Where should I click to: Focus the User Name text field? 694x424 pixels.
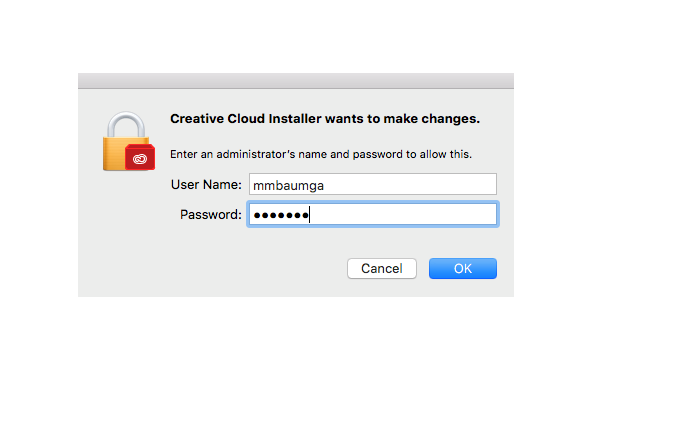click(x=373, y=184)
